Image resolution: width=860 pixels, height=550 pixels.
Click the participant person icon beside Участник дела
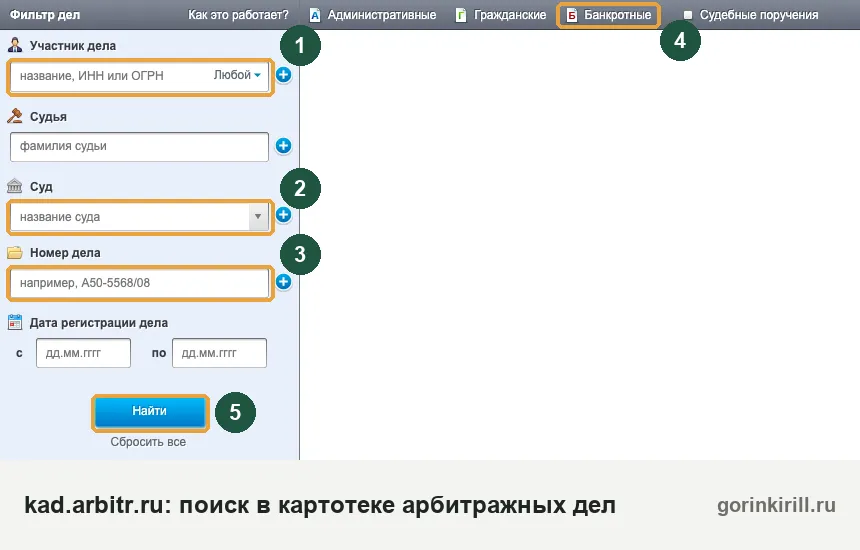[15, 45]
